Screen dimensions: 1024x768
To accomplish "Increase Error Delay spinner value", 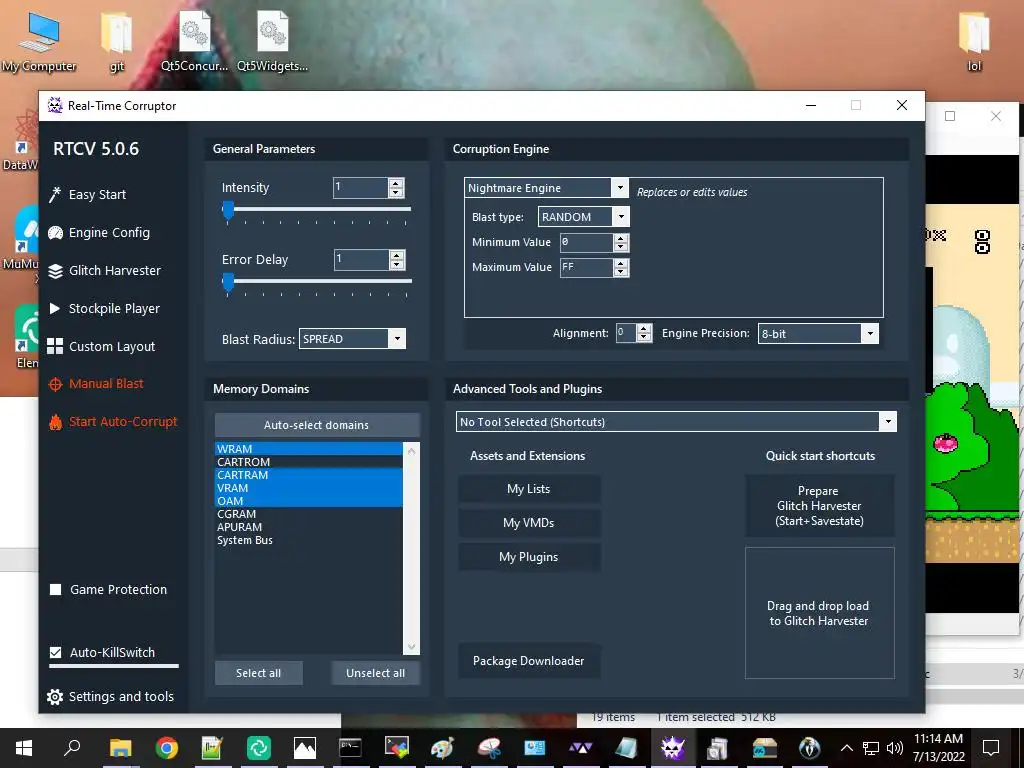I will 396,255.
